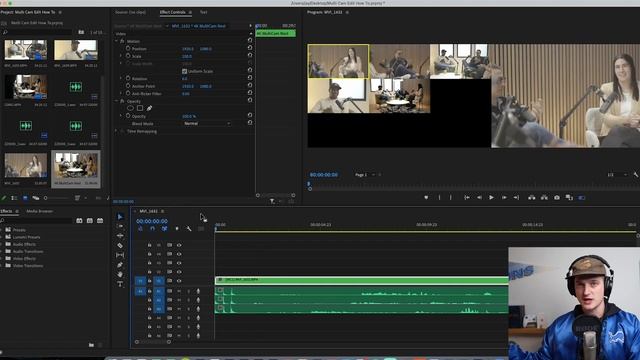
Task: Click the Extract button
Action: pos(544,198)
